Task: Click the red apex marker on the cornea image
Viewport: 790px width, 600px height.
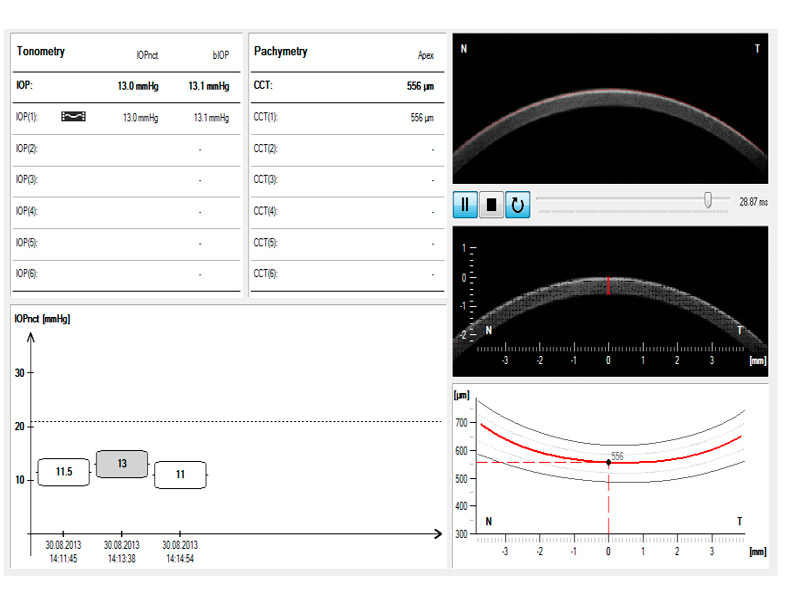Action: [x=608, y=286]
